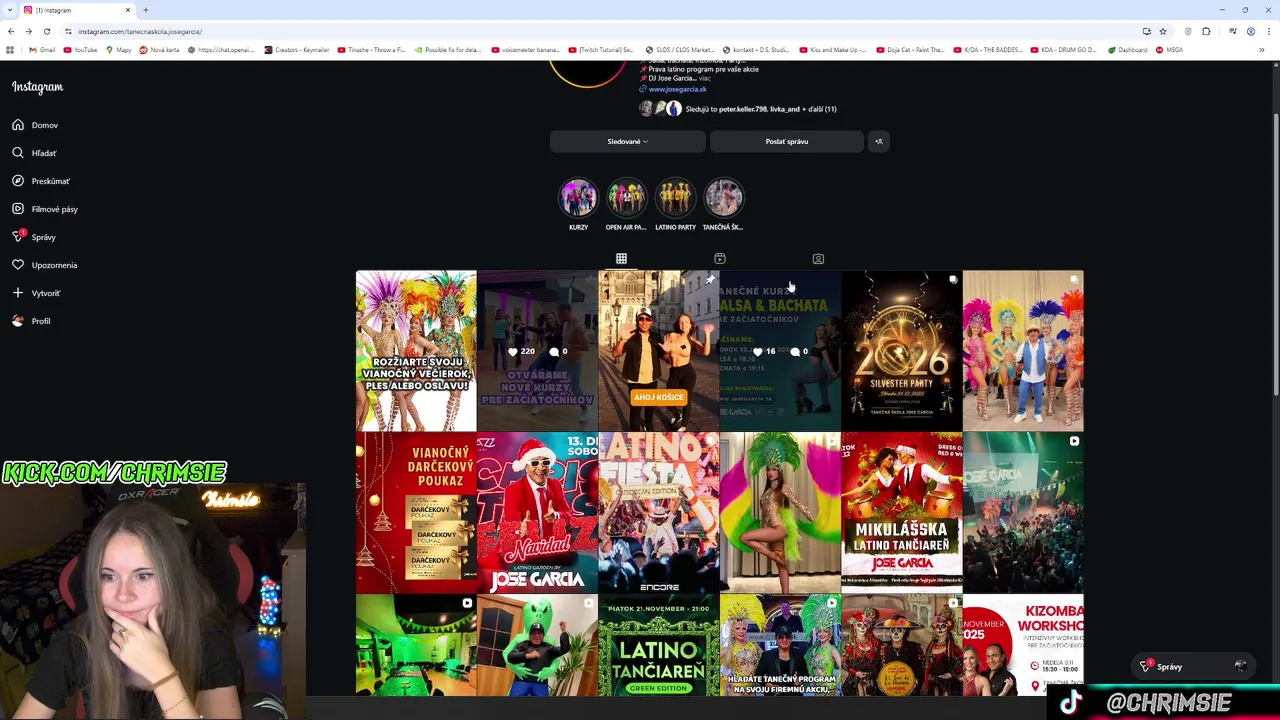
Task: Open a new Chrome tab
Action: [146, 10]
